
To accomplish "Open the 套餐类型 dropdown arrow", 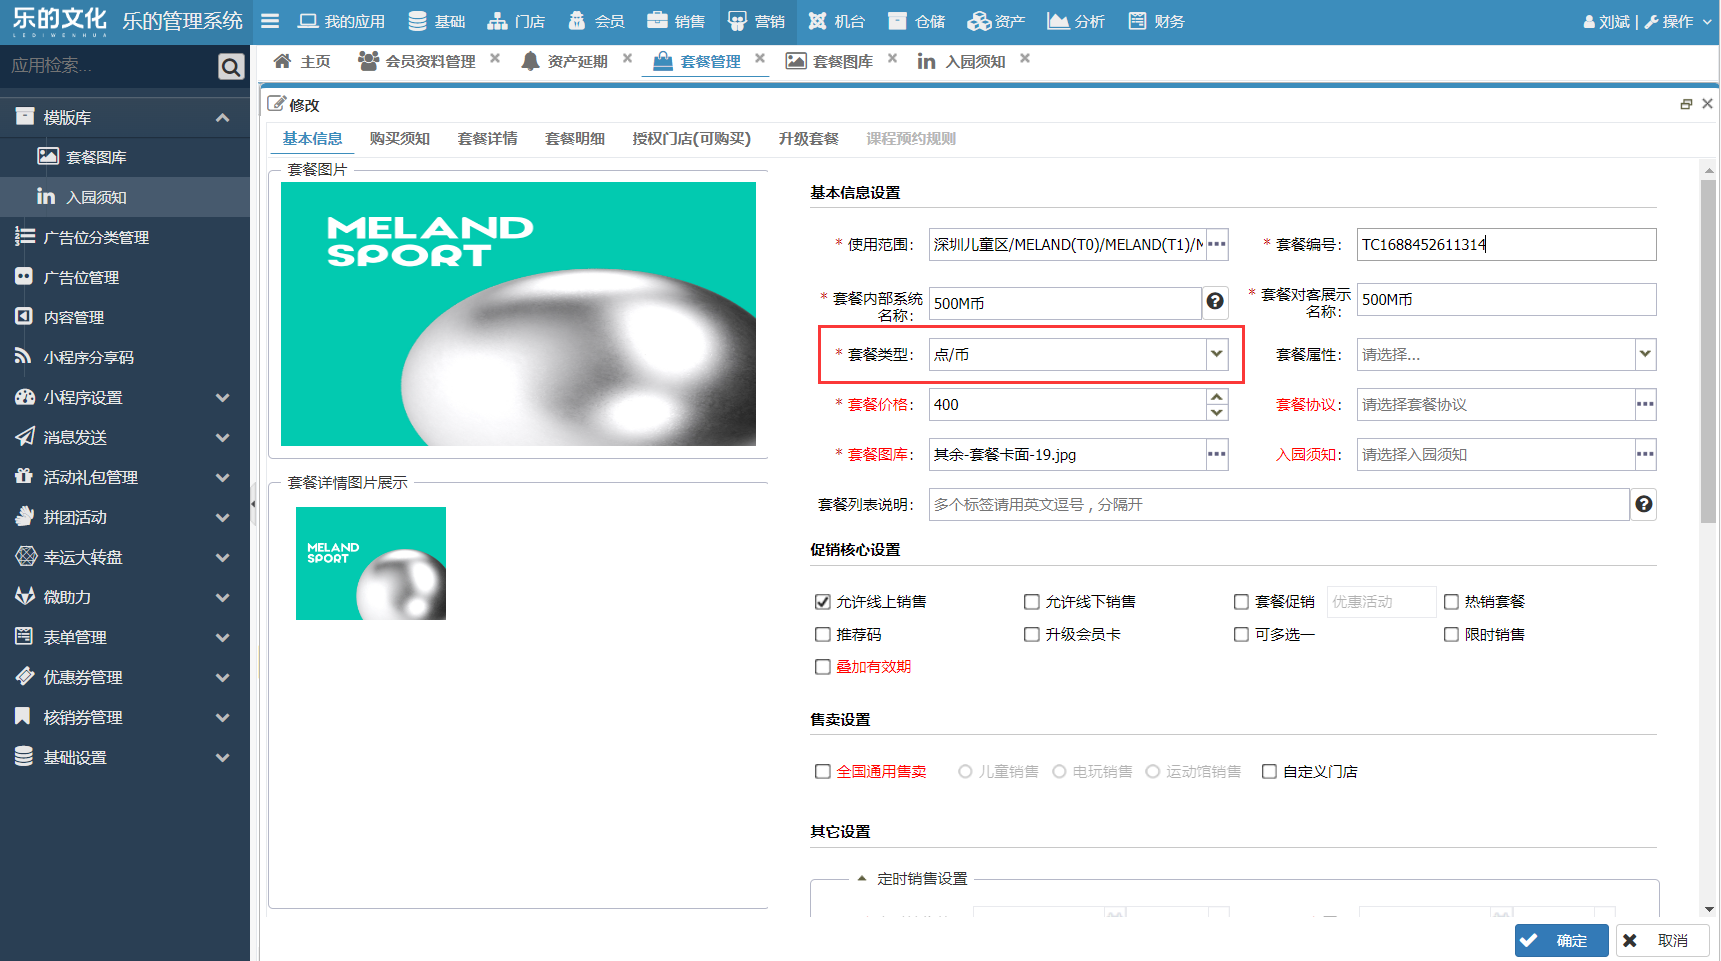I will pos(1216,354).
